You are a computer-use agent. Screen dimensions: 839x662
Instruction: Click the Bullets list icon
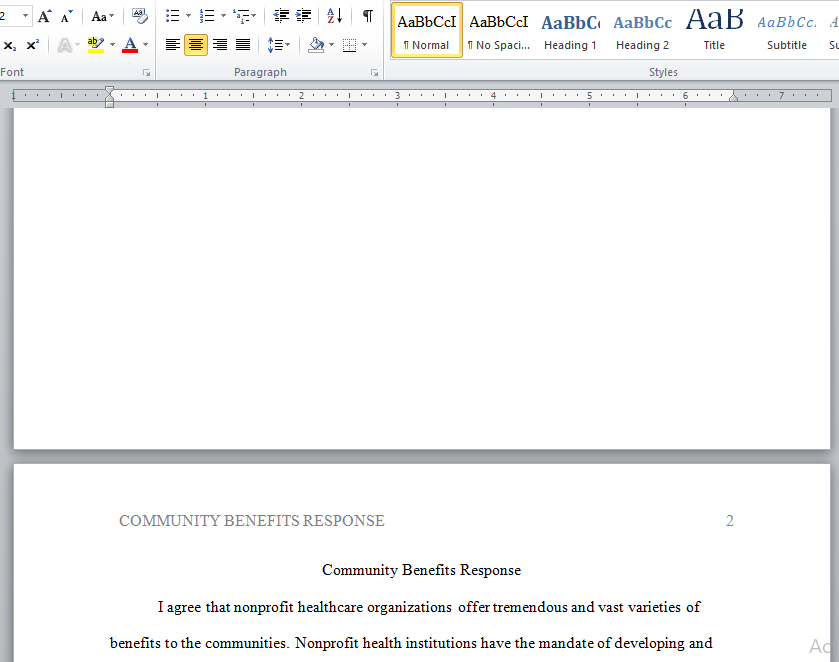[x=172, y=16]
